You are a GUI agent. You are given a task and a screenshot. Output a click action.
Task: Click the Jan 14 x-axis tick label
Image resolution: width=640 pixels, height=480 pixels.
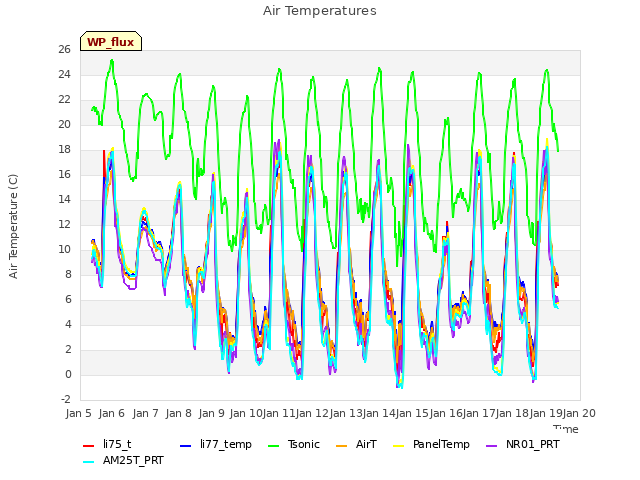(379, 413)
